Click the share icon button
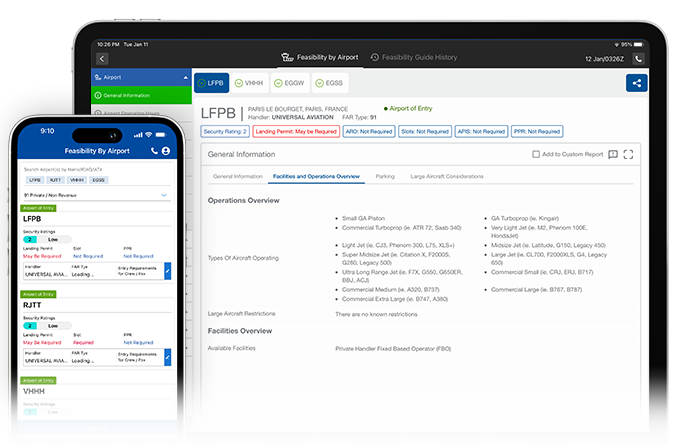 coord(637,84)
